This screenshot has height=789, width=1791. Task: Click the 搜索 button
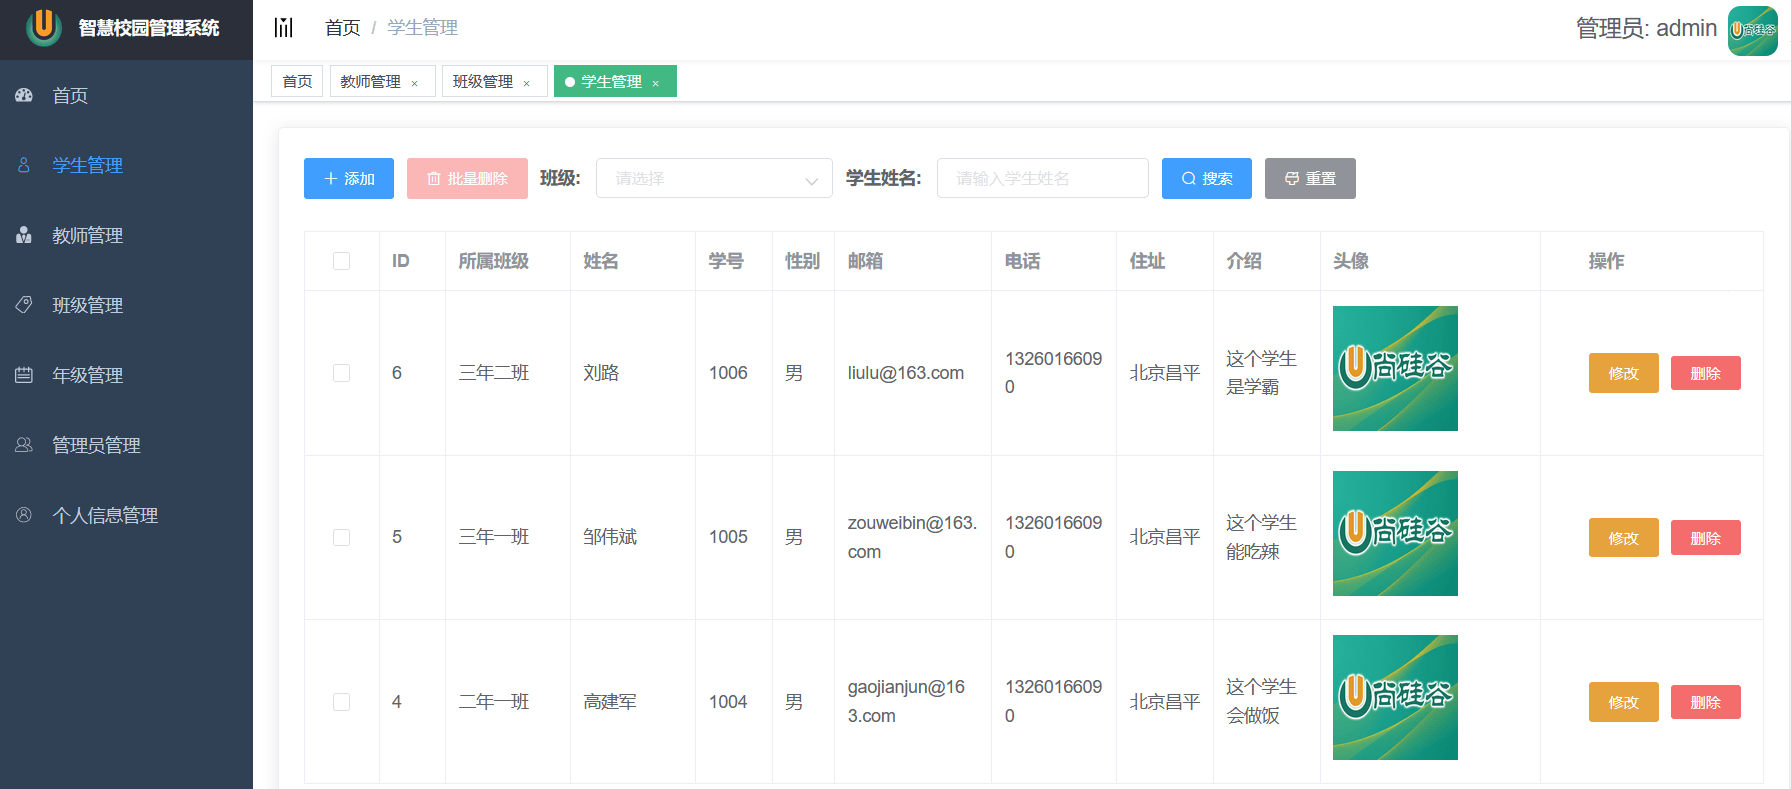pyautogui.click(x=1207, y=178)
